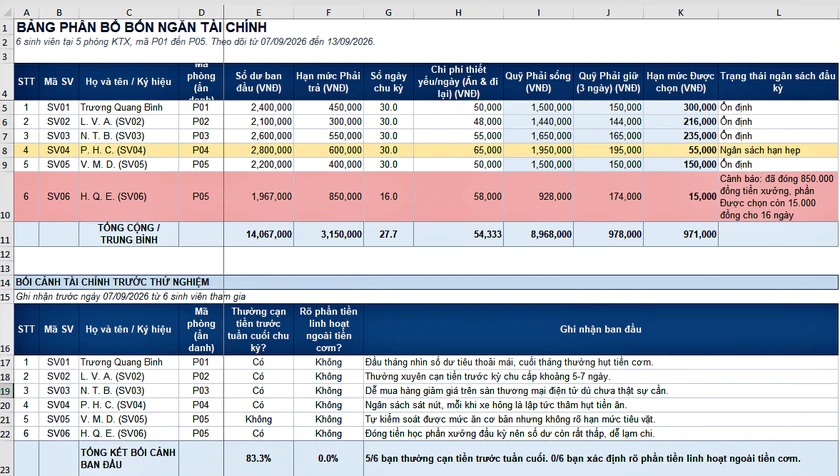The height and width of the screenshot is (476, 840).
Task: Click header 'Quỹ Phải sống (VNĐ)'
Action: (538, 82)
